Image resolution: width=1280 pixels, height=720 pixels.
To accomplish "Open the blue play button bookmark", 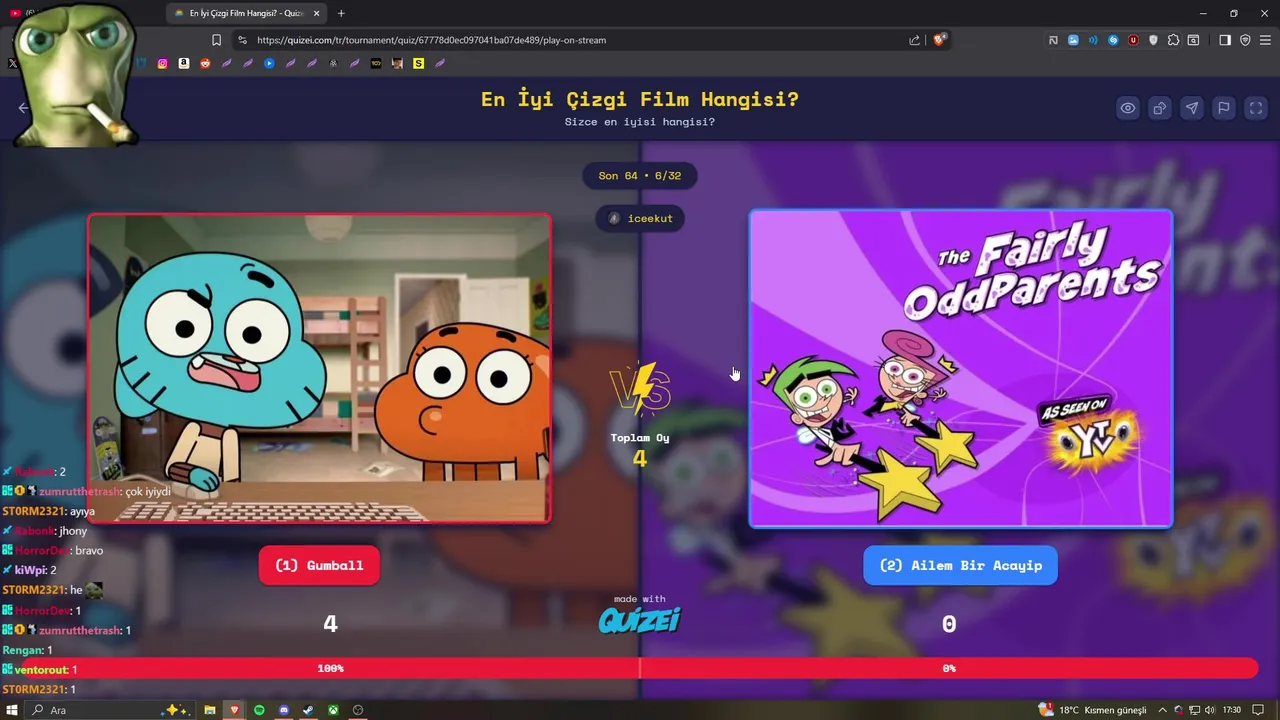I will 269,63.
